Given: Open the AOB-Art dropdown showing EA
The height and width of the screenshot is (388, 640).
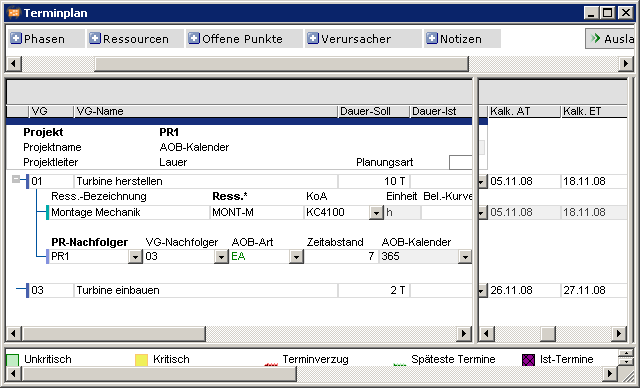Looking at the screenshot, I should [x=296, y=257].
